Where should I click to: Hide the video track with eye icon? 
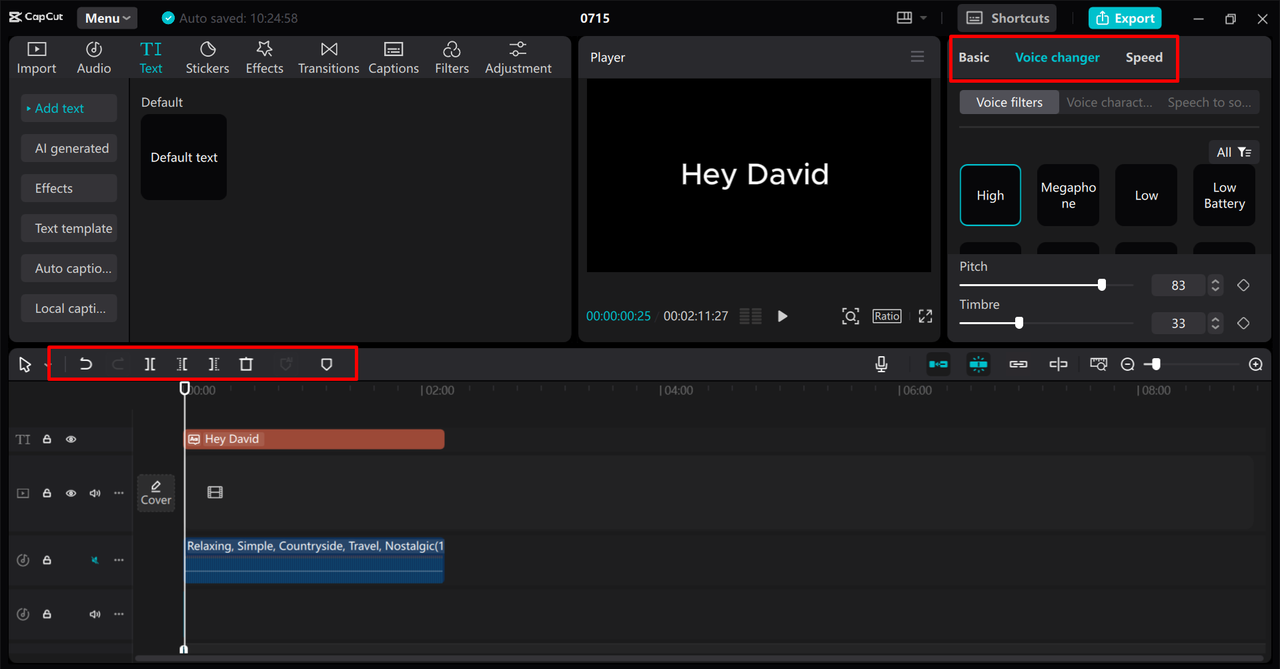pos(71,493)
